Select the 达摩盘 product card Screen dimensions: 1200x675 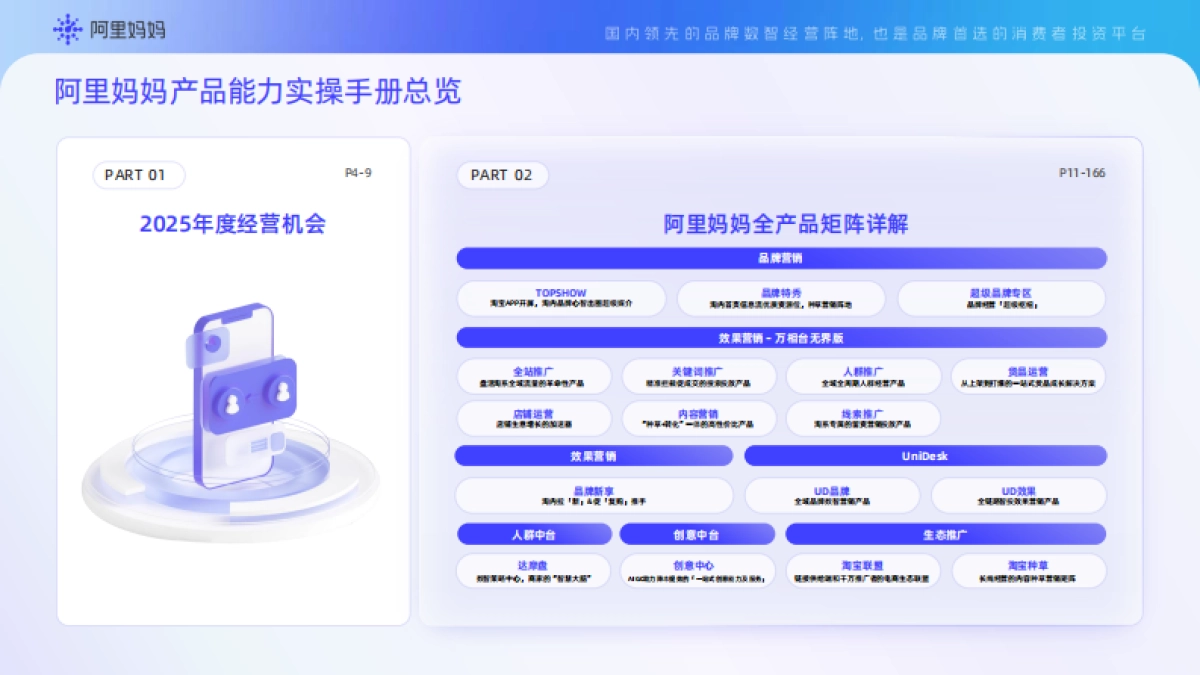(534, 570)
